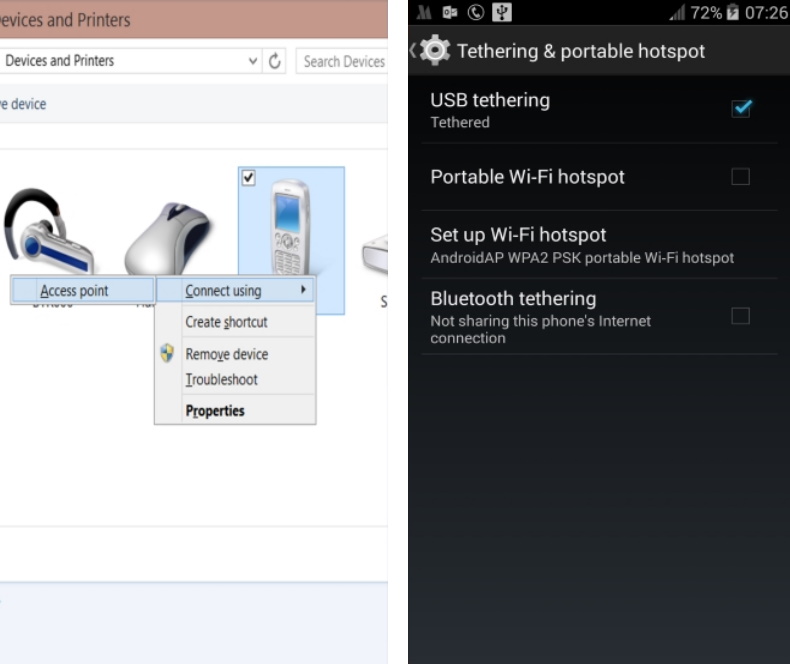Screen dimensions: 790x664
Task: Enable the Portable Wi-Fi hotspot checkbox
Action: tap(740, 177)
